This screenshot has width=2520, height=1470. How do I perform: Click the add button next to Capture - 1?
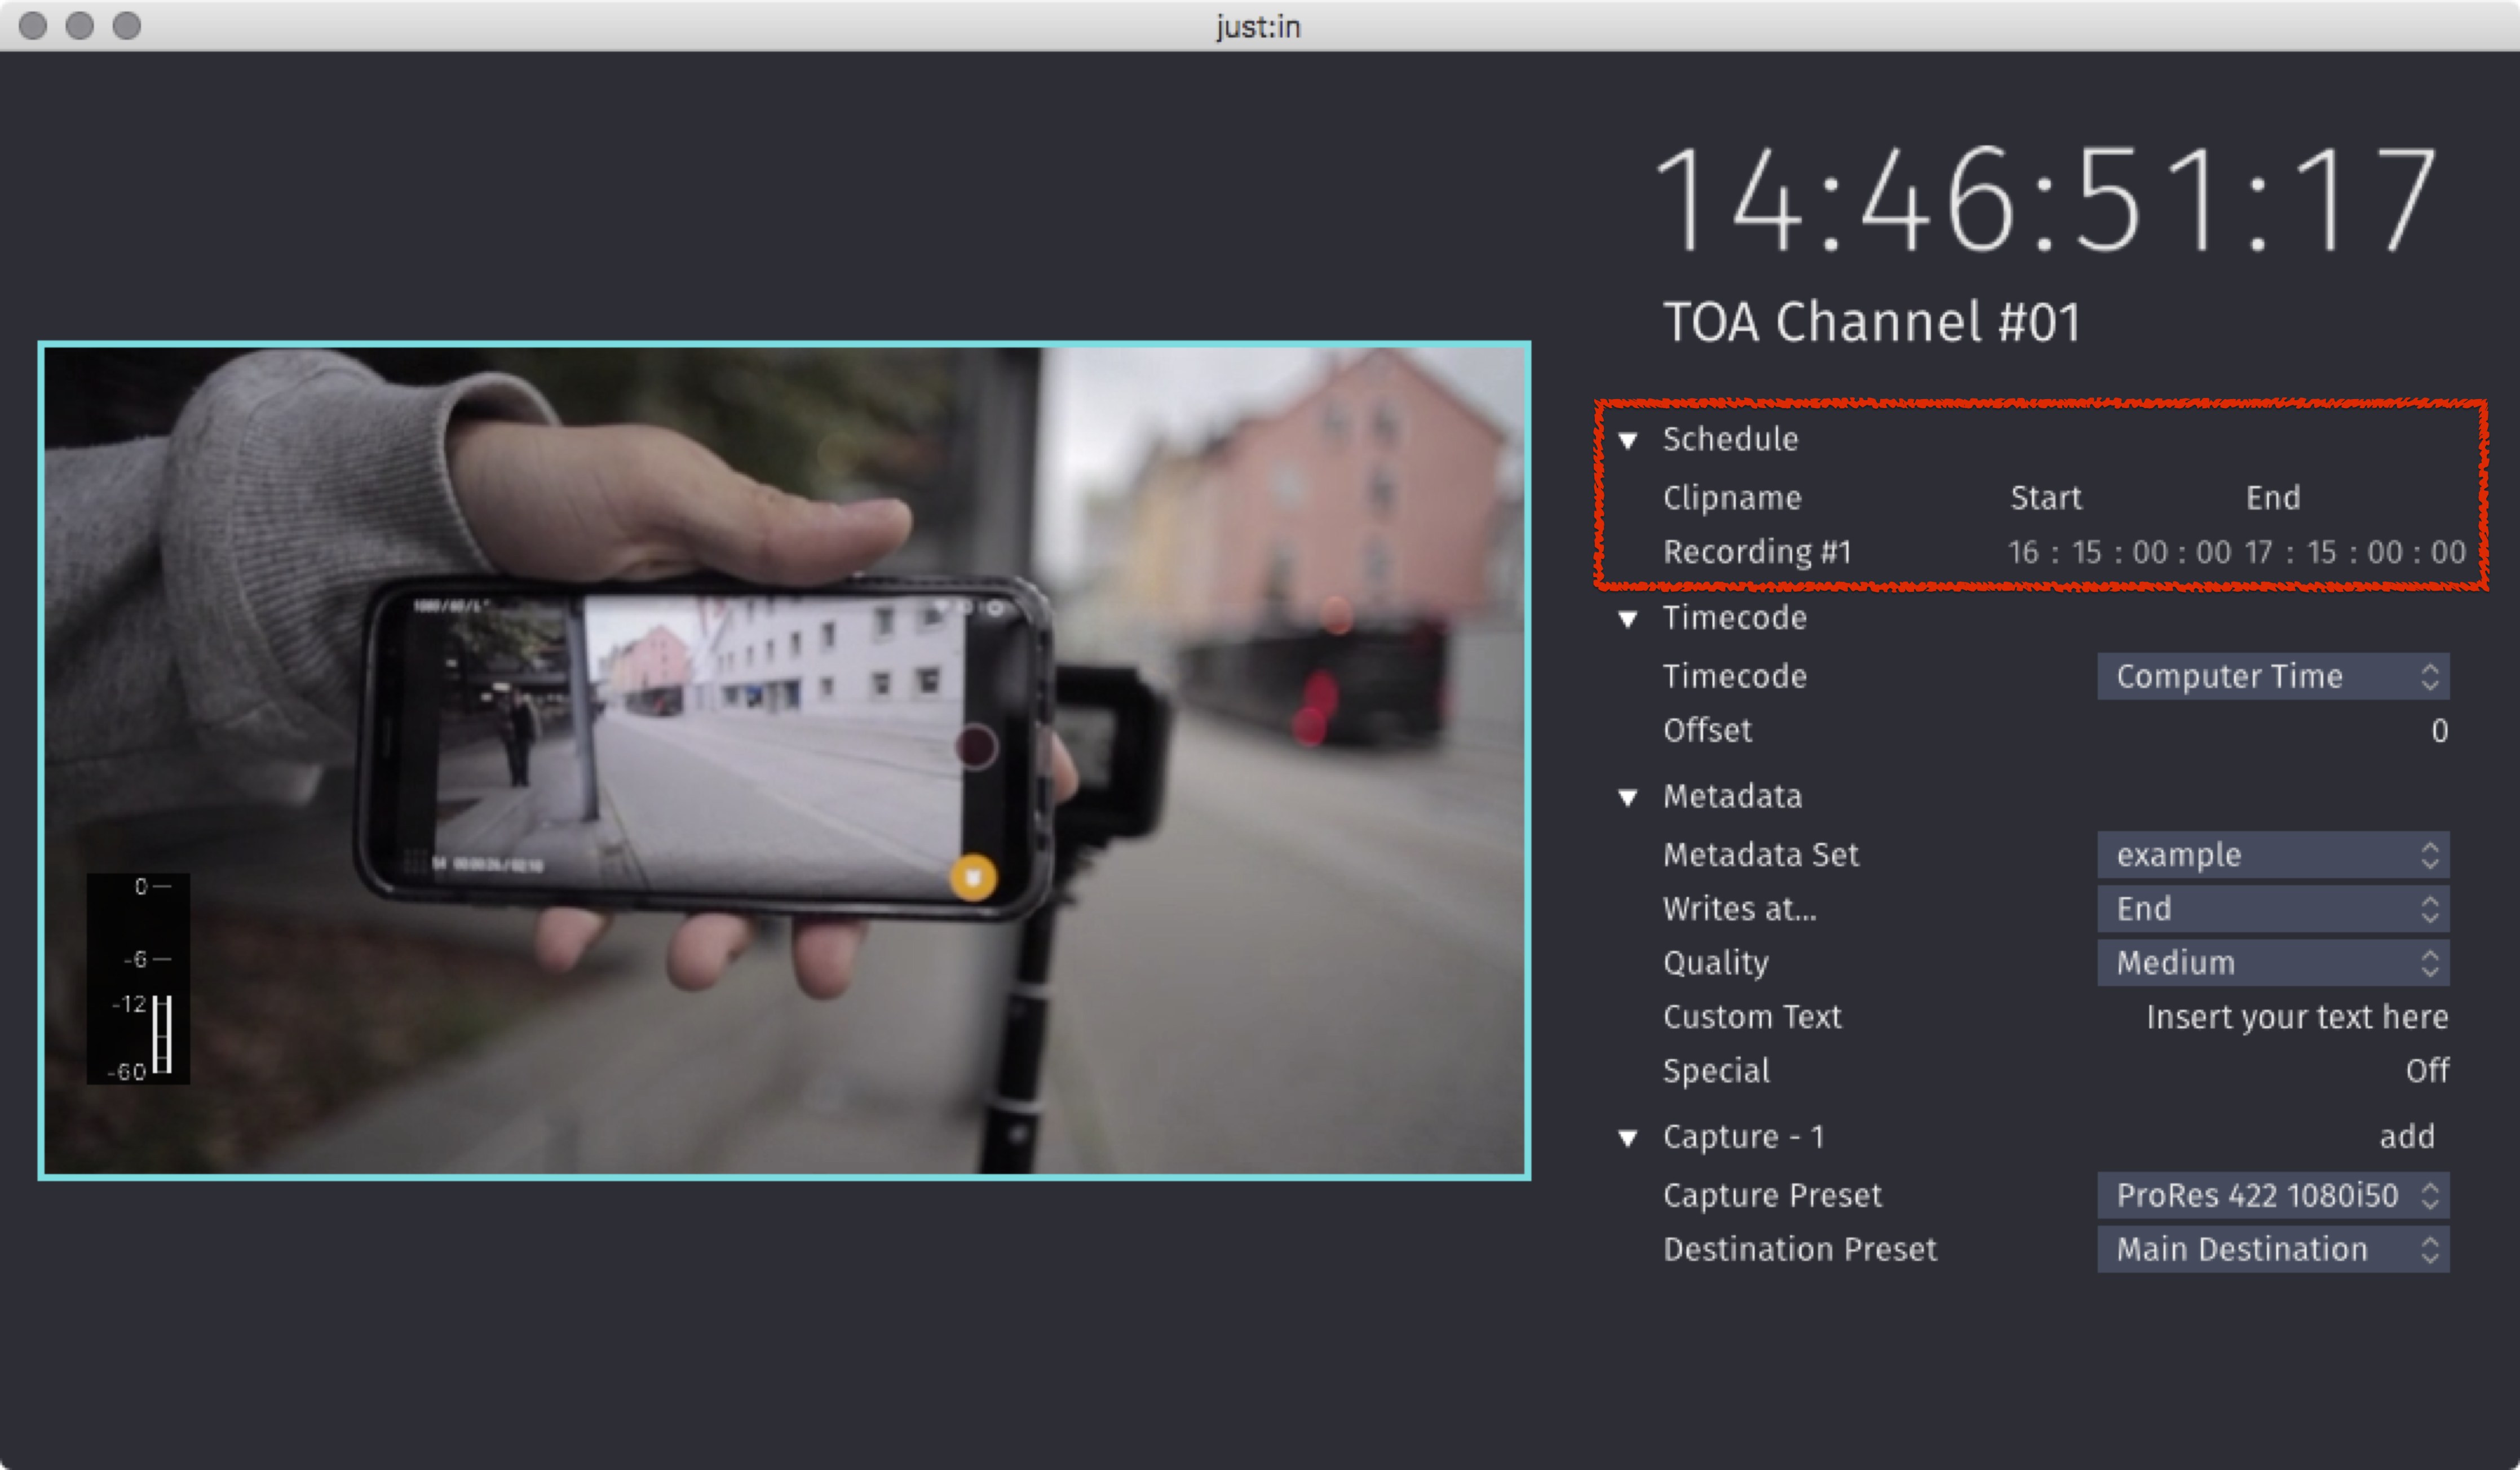click(2407, 1137)
